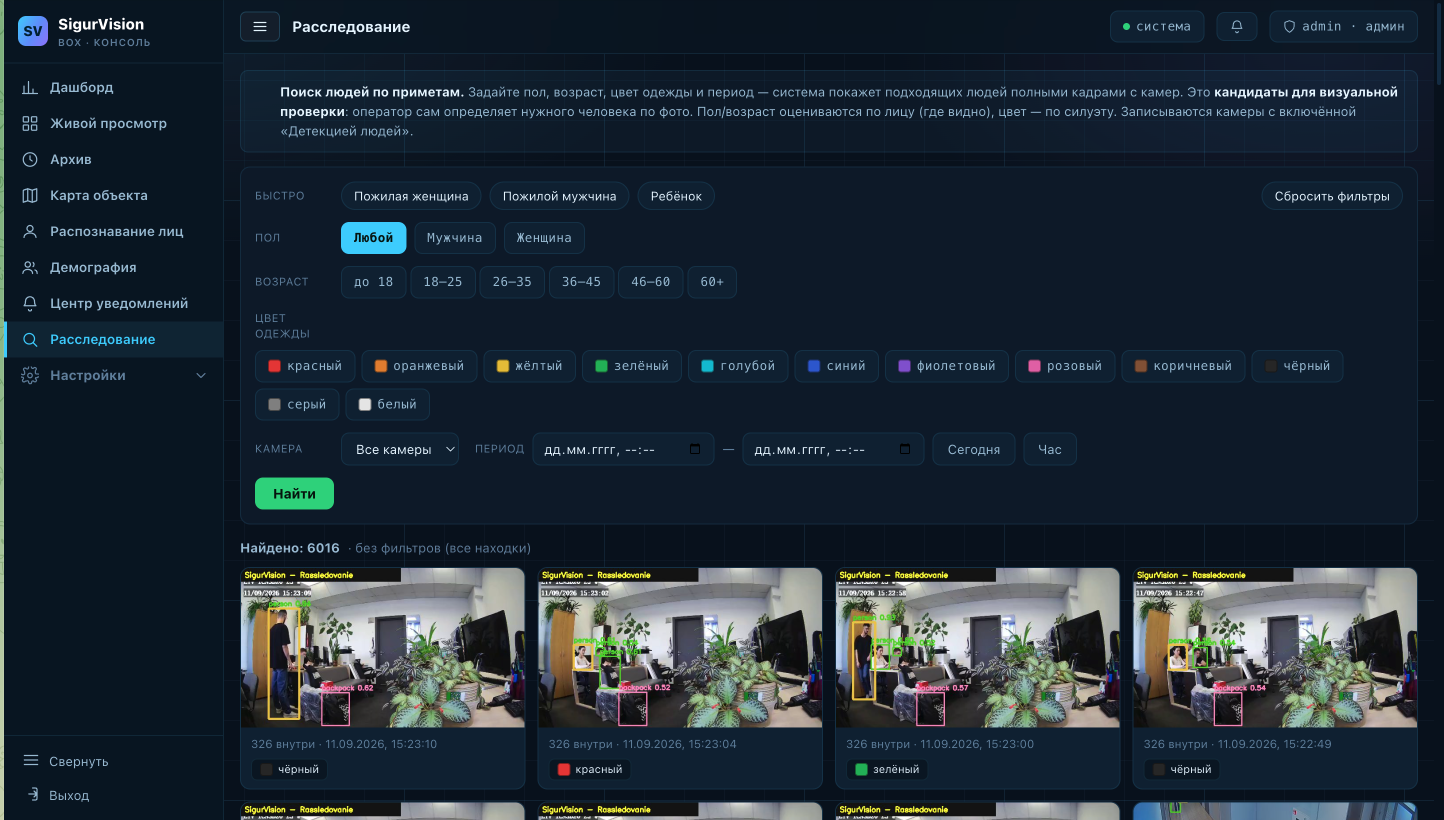Choose the фиолетовый clothing color swatch
The image size is (1444, 820).
[x=947, y=366]
